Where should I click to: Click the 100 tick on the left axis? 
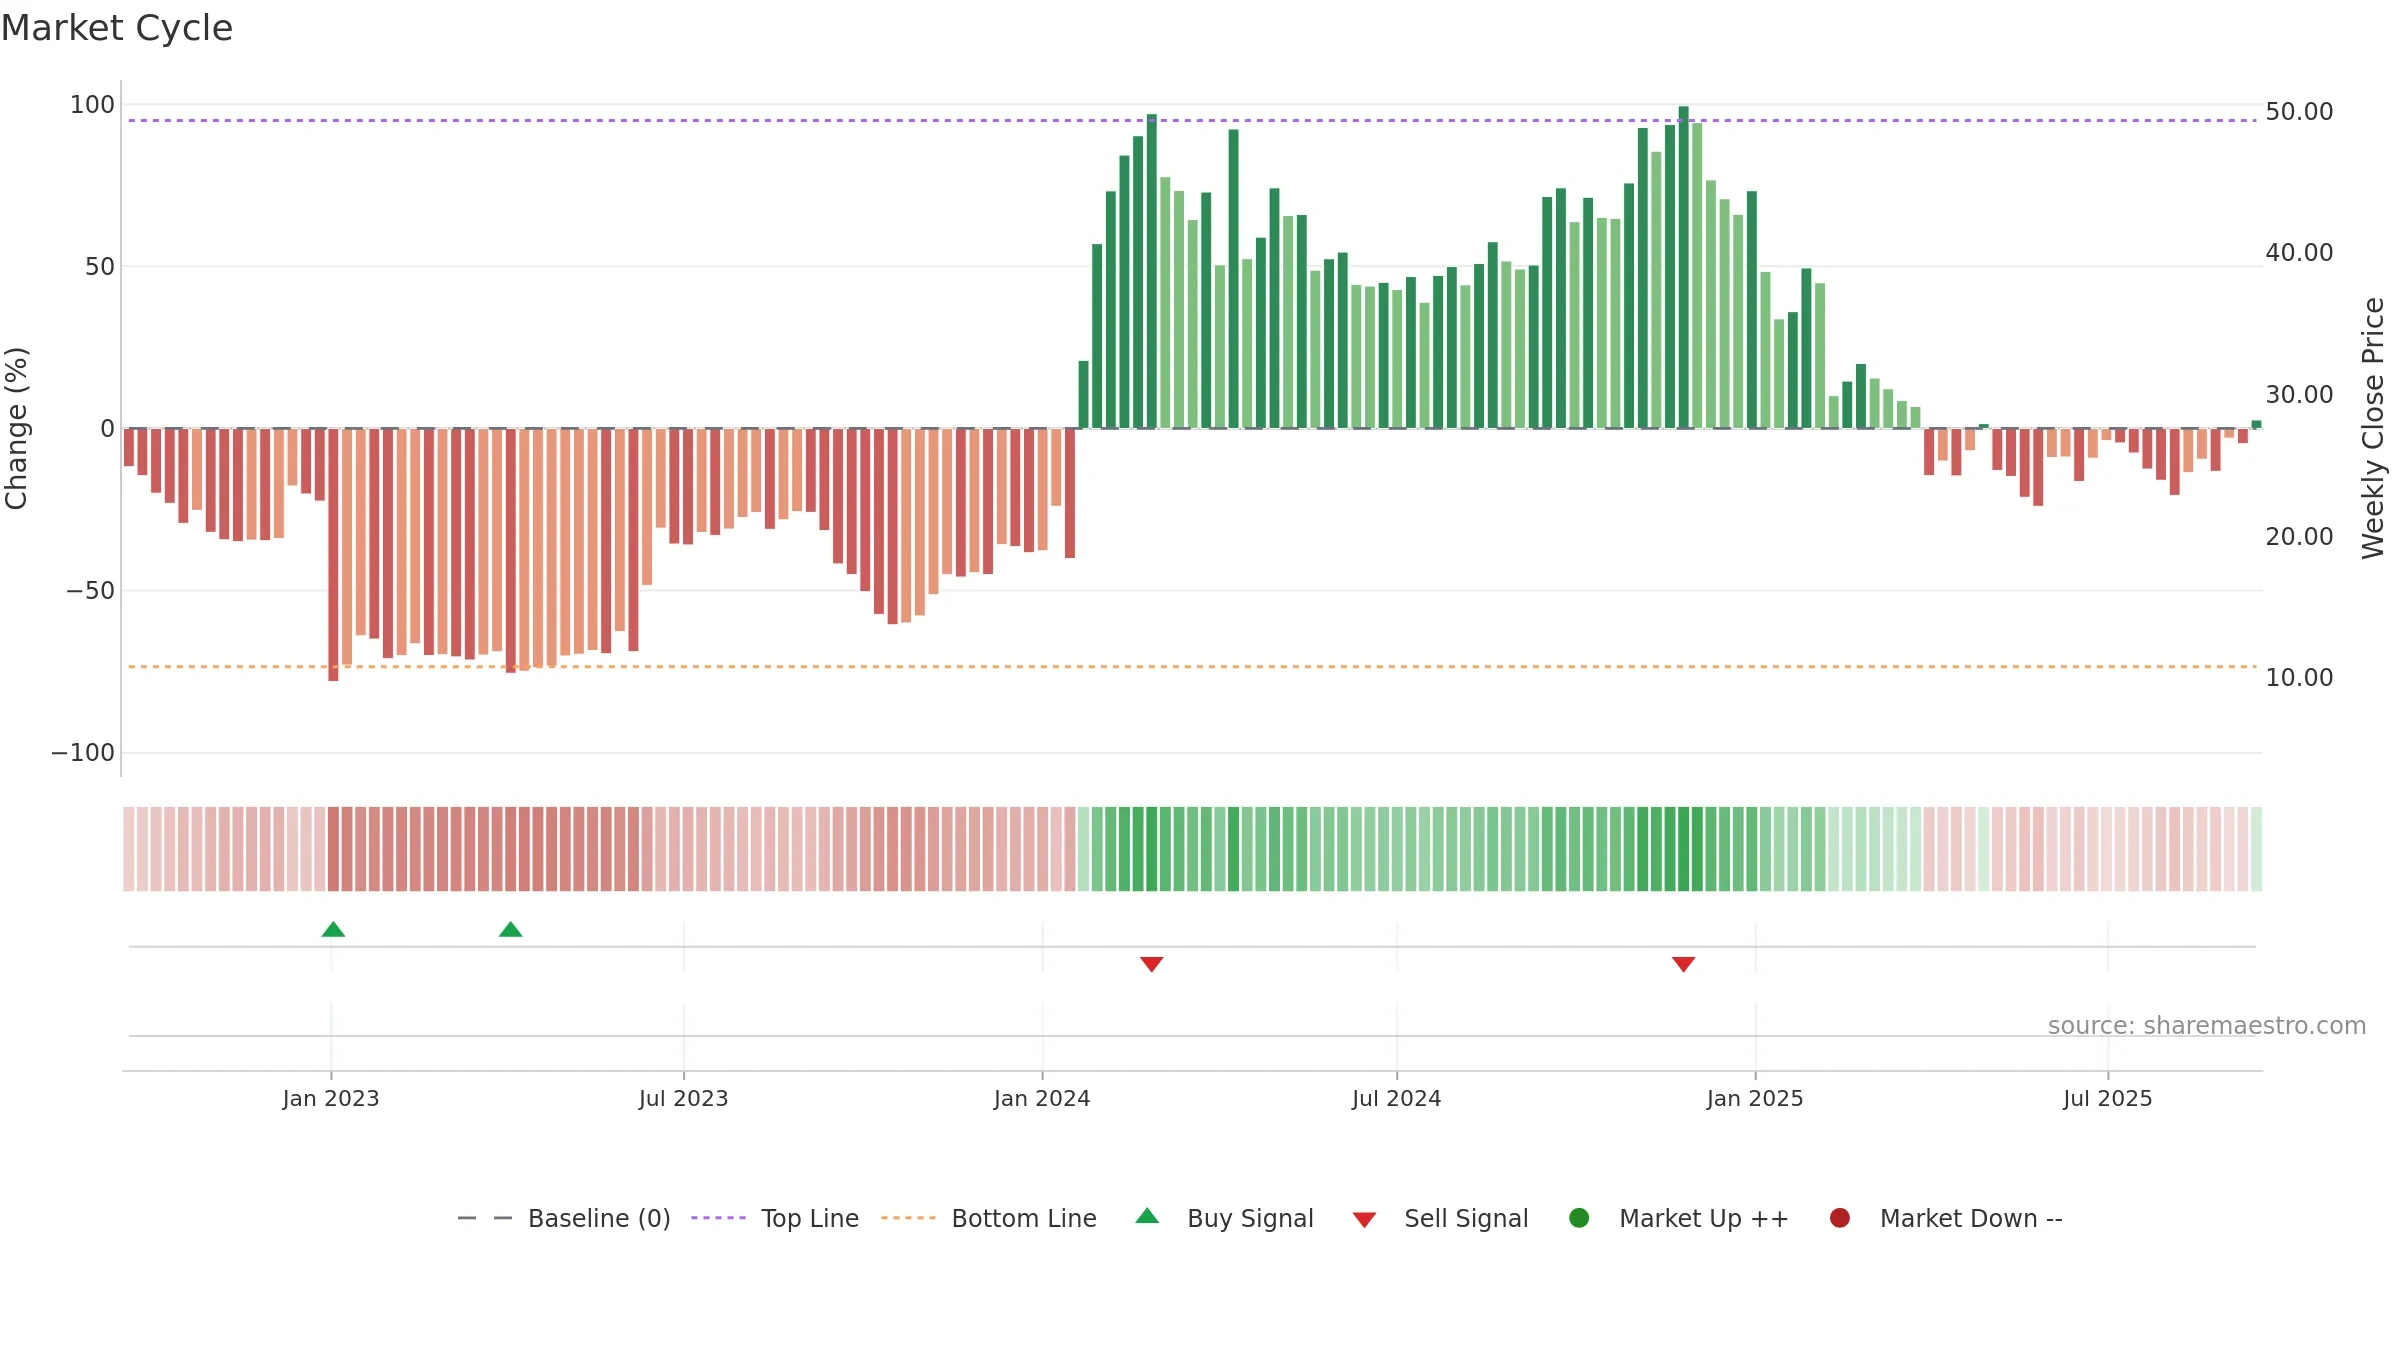(x=92, y=105)
